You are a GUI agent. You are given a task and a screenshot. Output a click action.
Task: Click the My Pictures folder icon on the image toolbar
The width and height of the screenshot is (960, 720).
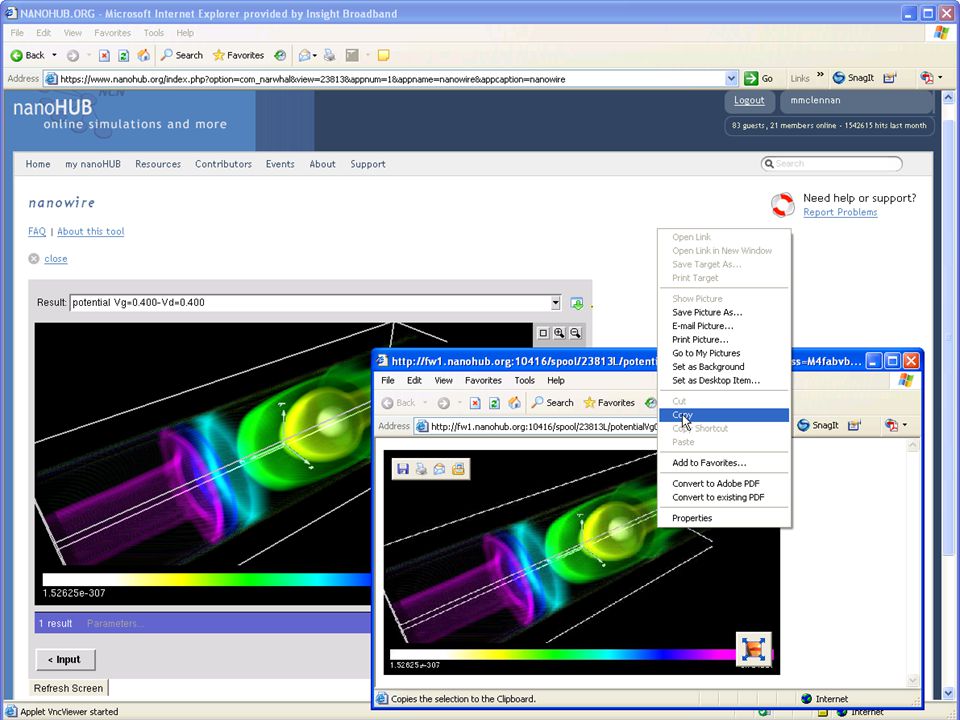[x=458, y=469]
